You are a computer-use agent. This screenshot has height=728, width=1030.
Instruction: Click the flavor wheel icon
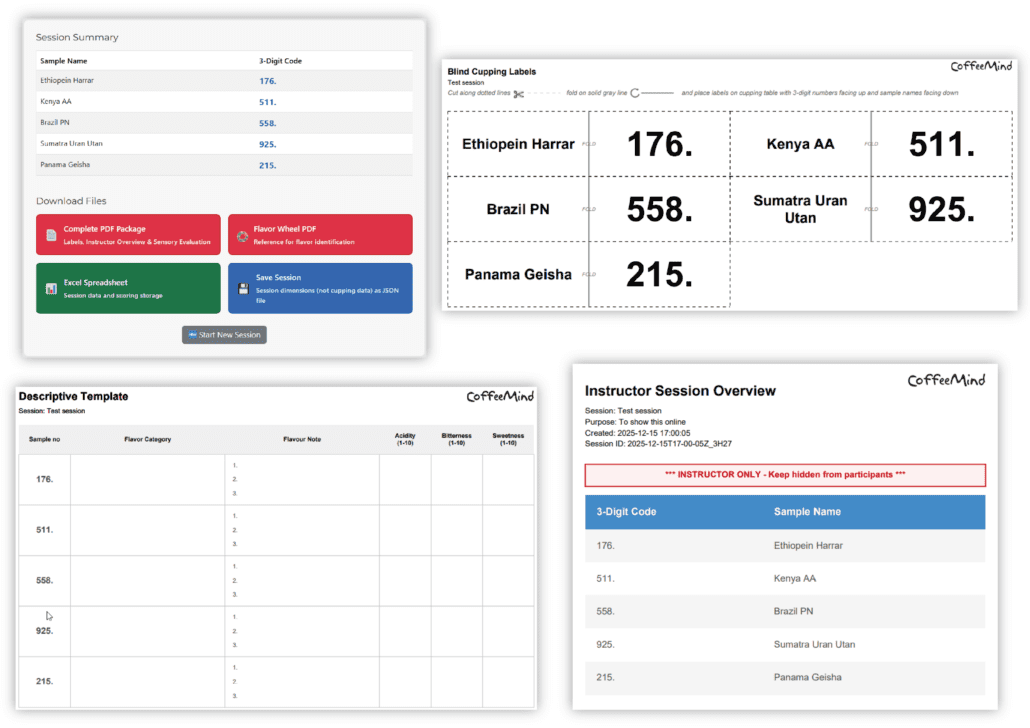[242, 236]
